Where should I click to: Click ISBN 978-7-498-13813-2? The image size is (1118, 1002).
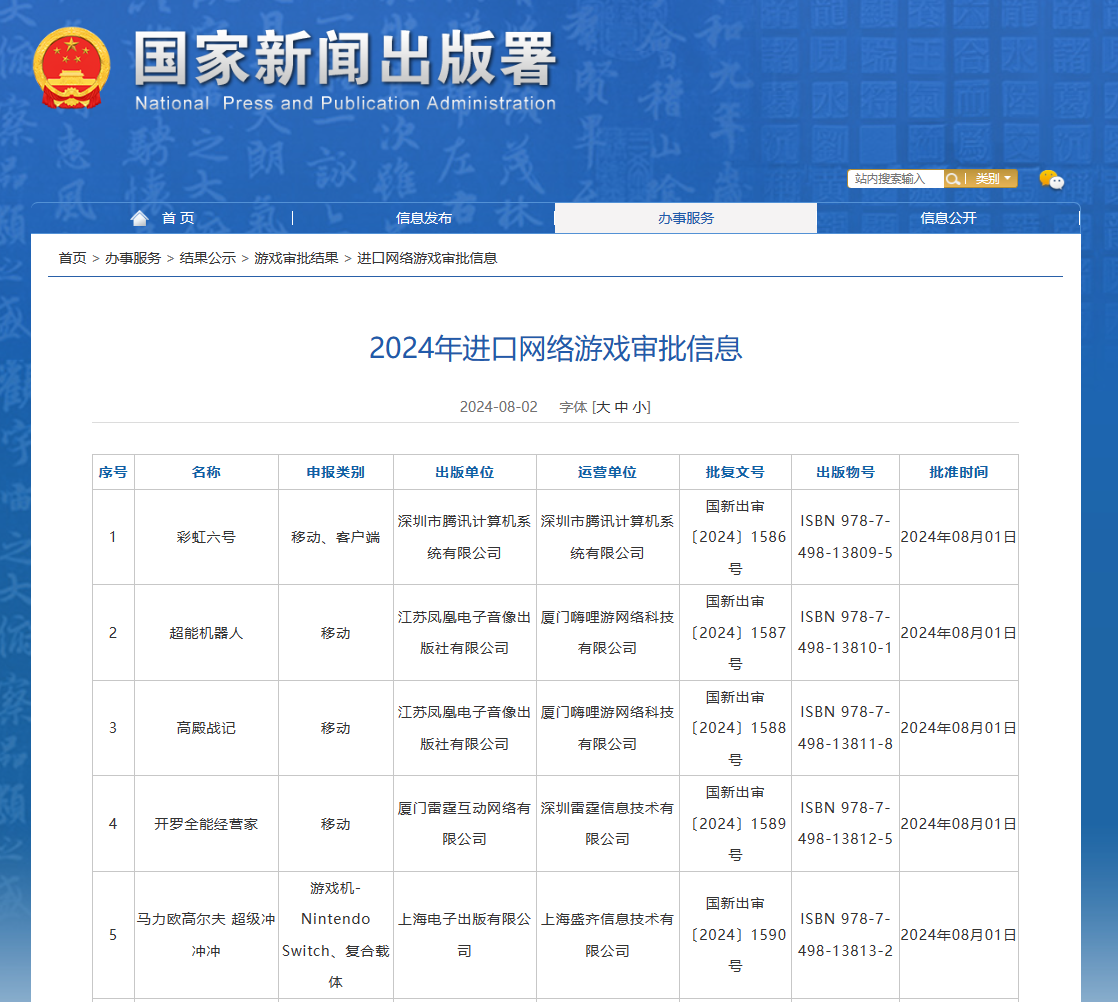(x=845, y=935)
